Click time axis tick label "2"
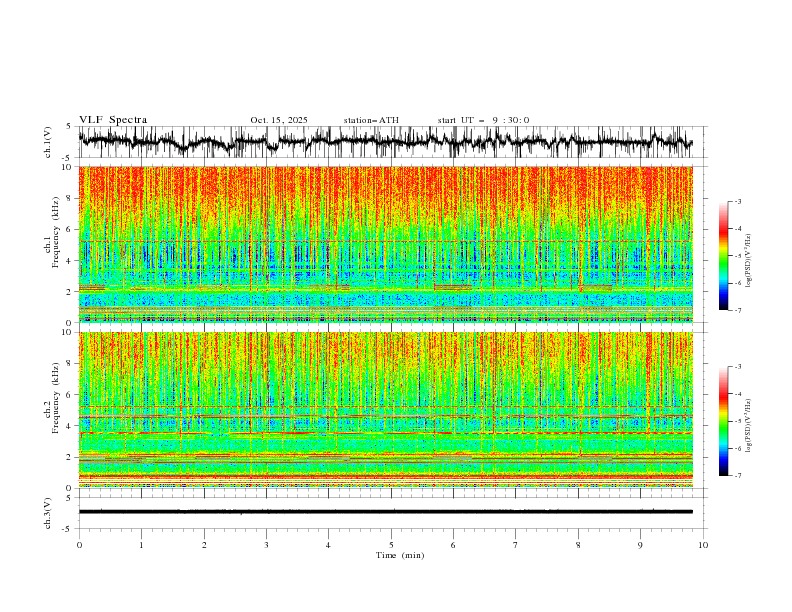 [x=204, y=545]
